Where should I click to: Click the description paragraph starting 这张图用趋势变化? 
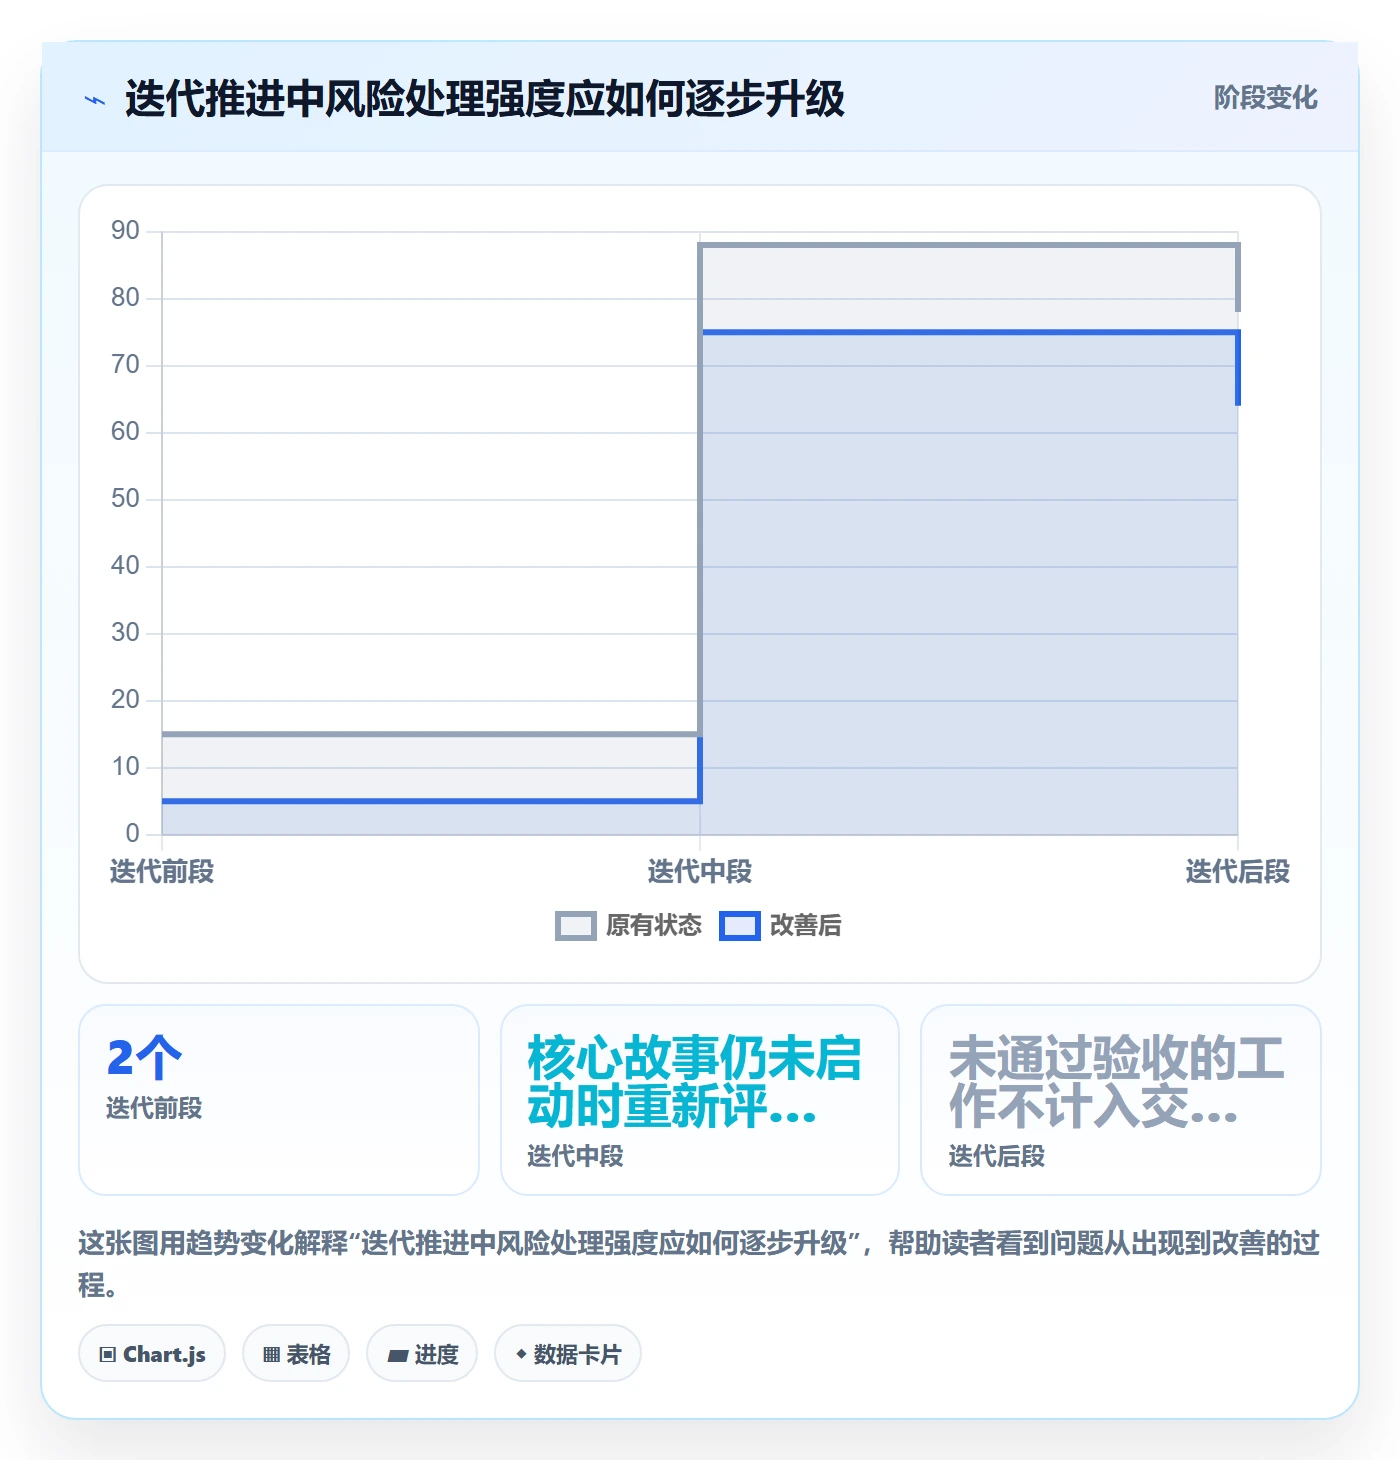pos(699,1264)
